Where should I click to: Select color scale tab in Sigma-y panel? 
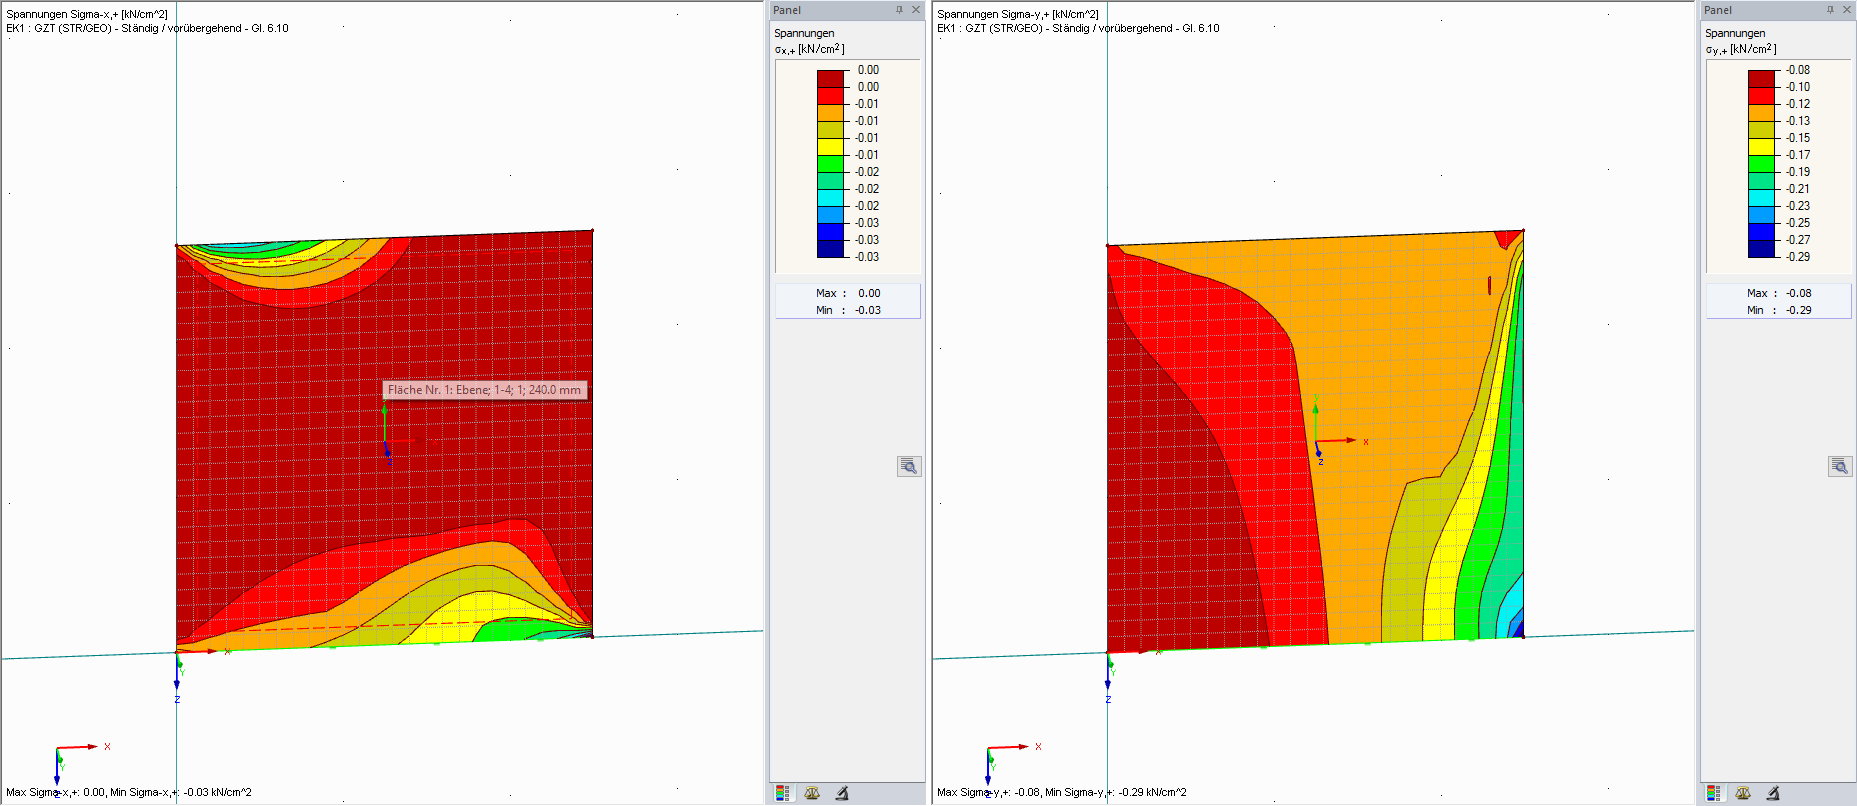[1713, 793]
